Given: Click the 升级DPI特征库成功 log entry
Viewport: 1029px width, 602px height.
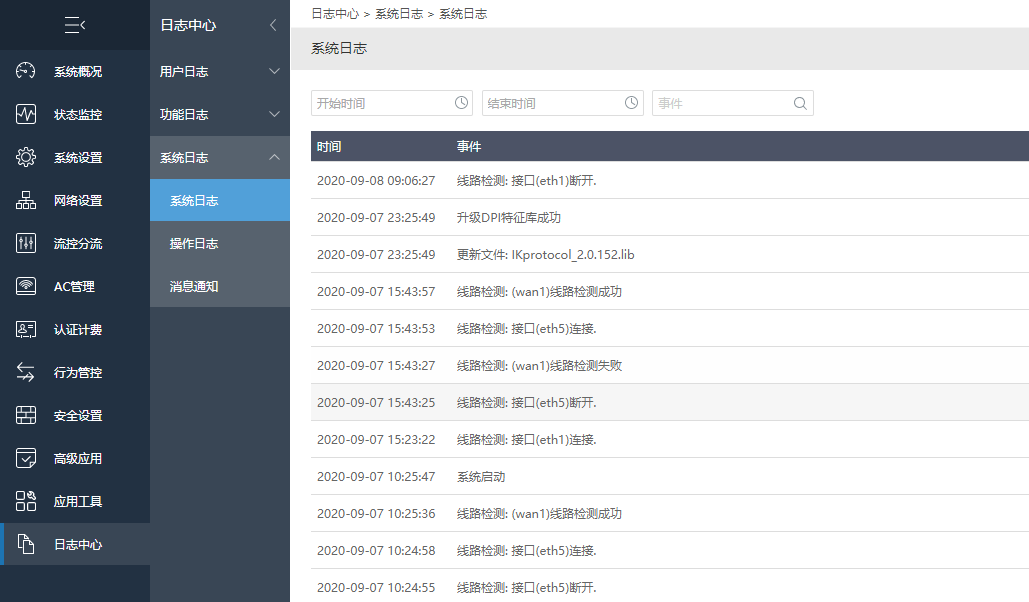Looking at the screenshot, I should (x=509, y=217).
